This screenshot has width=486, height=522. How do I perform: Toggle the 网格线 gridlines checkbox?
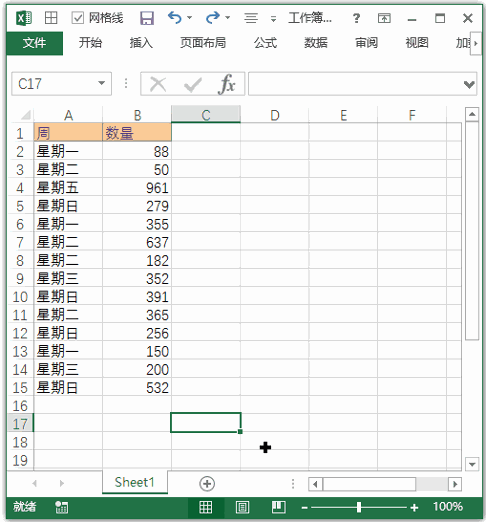[78, 18]
